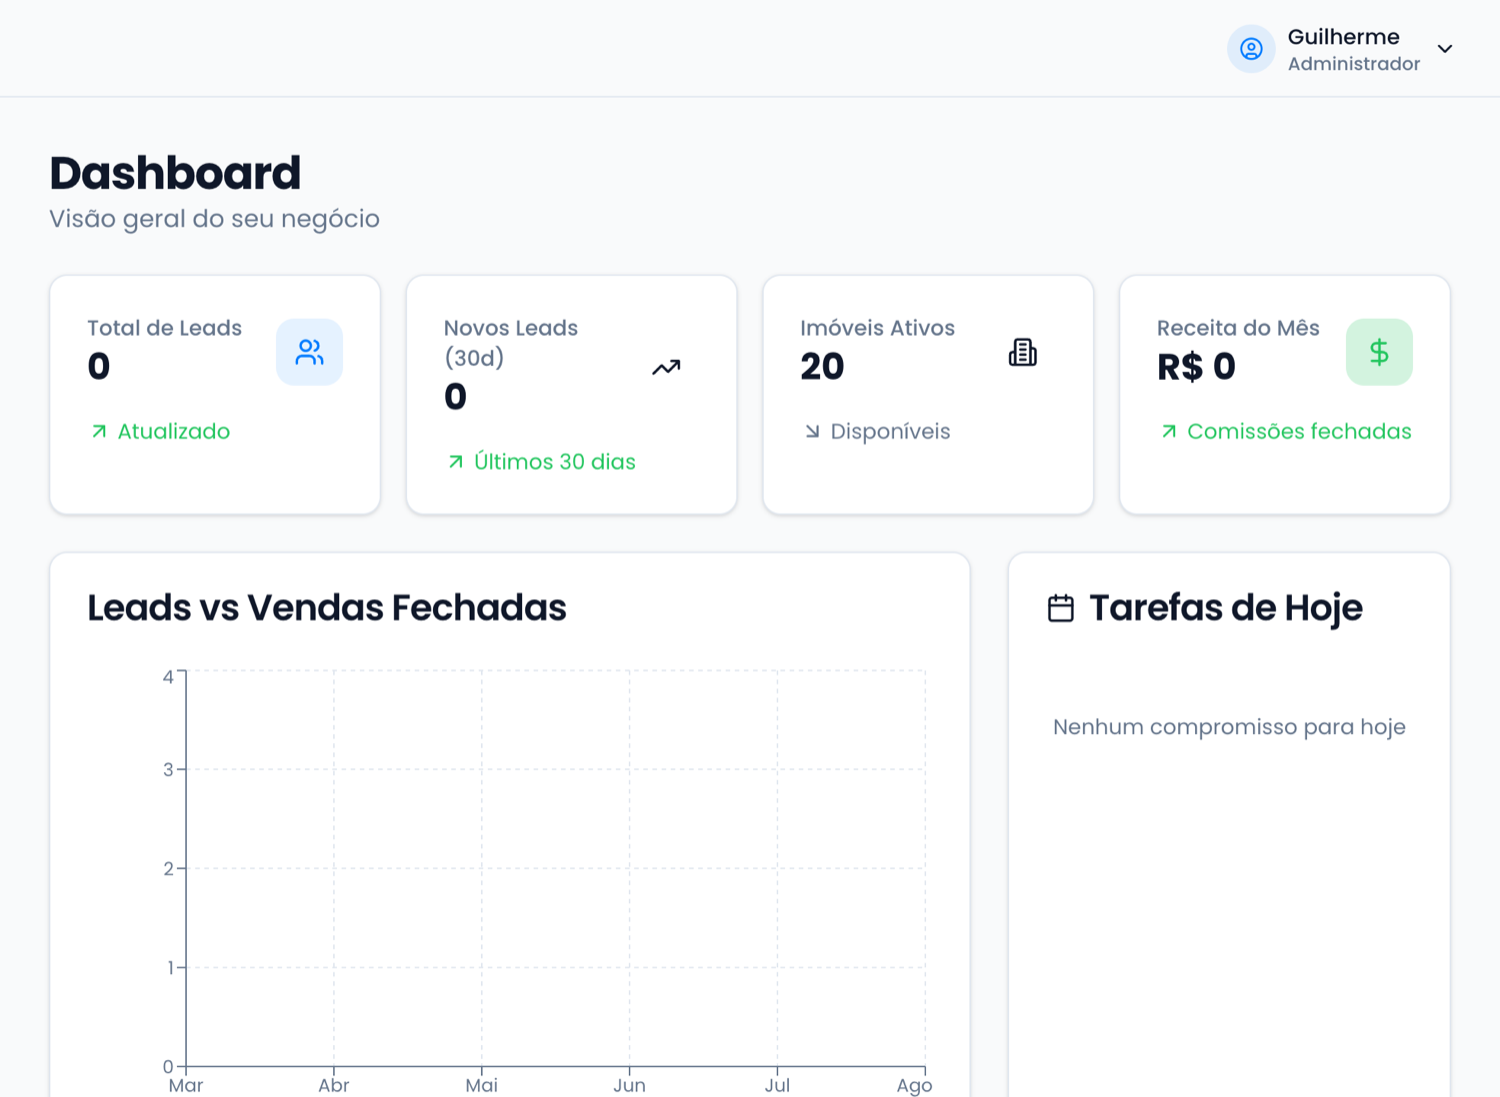1500x1097 pixels.
Task: Click the Administrador role label
Action: pos(1354,64)
